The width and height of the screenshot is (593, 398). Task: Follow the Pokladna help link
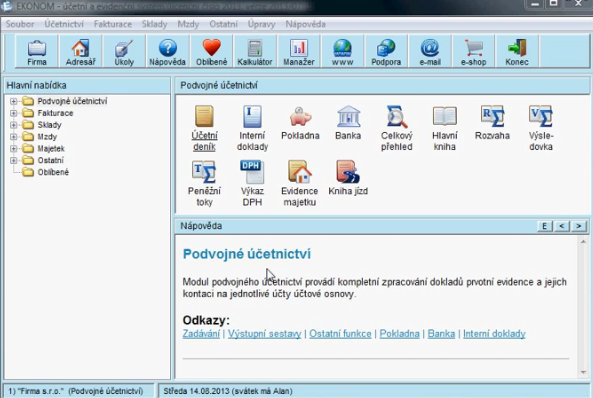[399, 334]
